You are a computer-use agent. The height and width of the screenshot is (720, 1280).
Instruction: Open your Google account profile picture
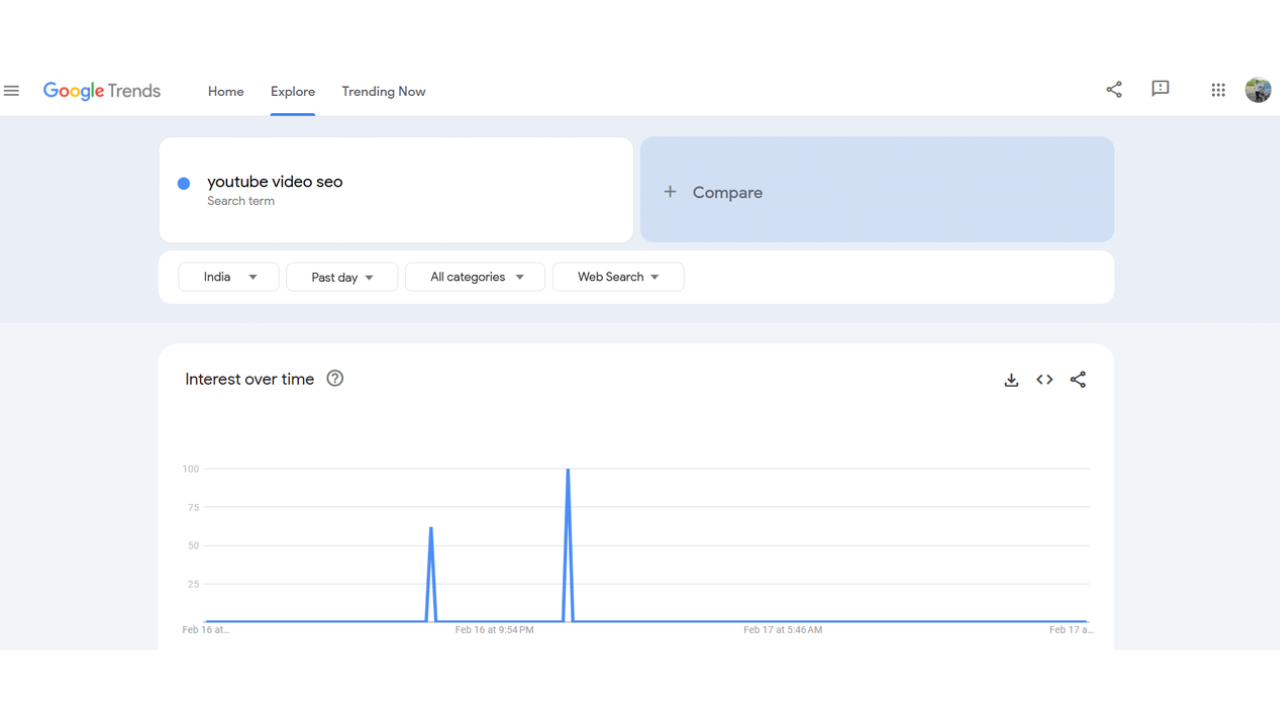point(1257,89)
